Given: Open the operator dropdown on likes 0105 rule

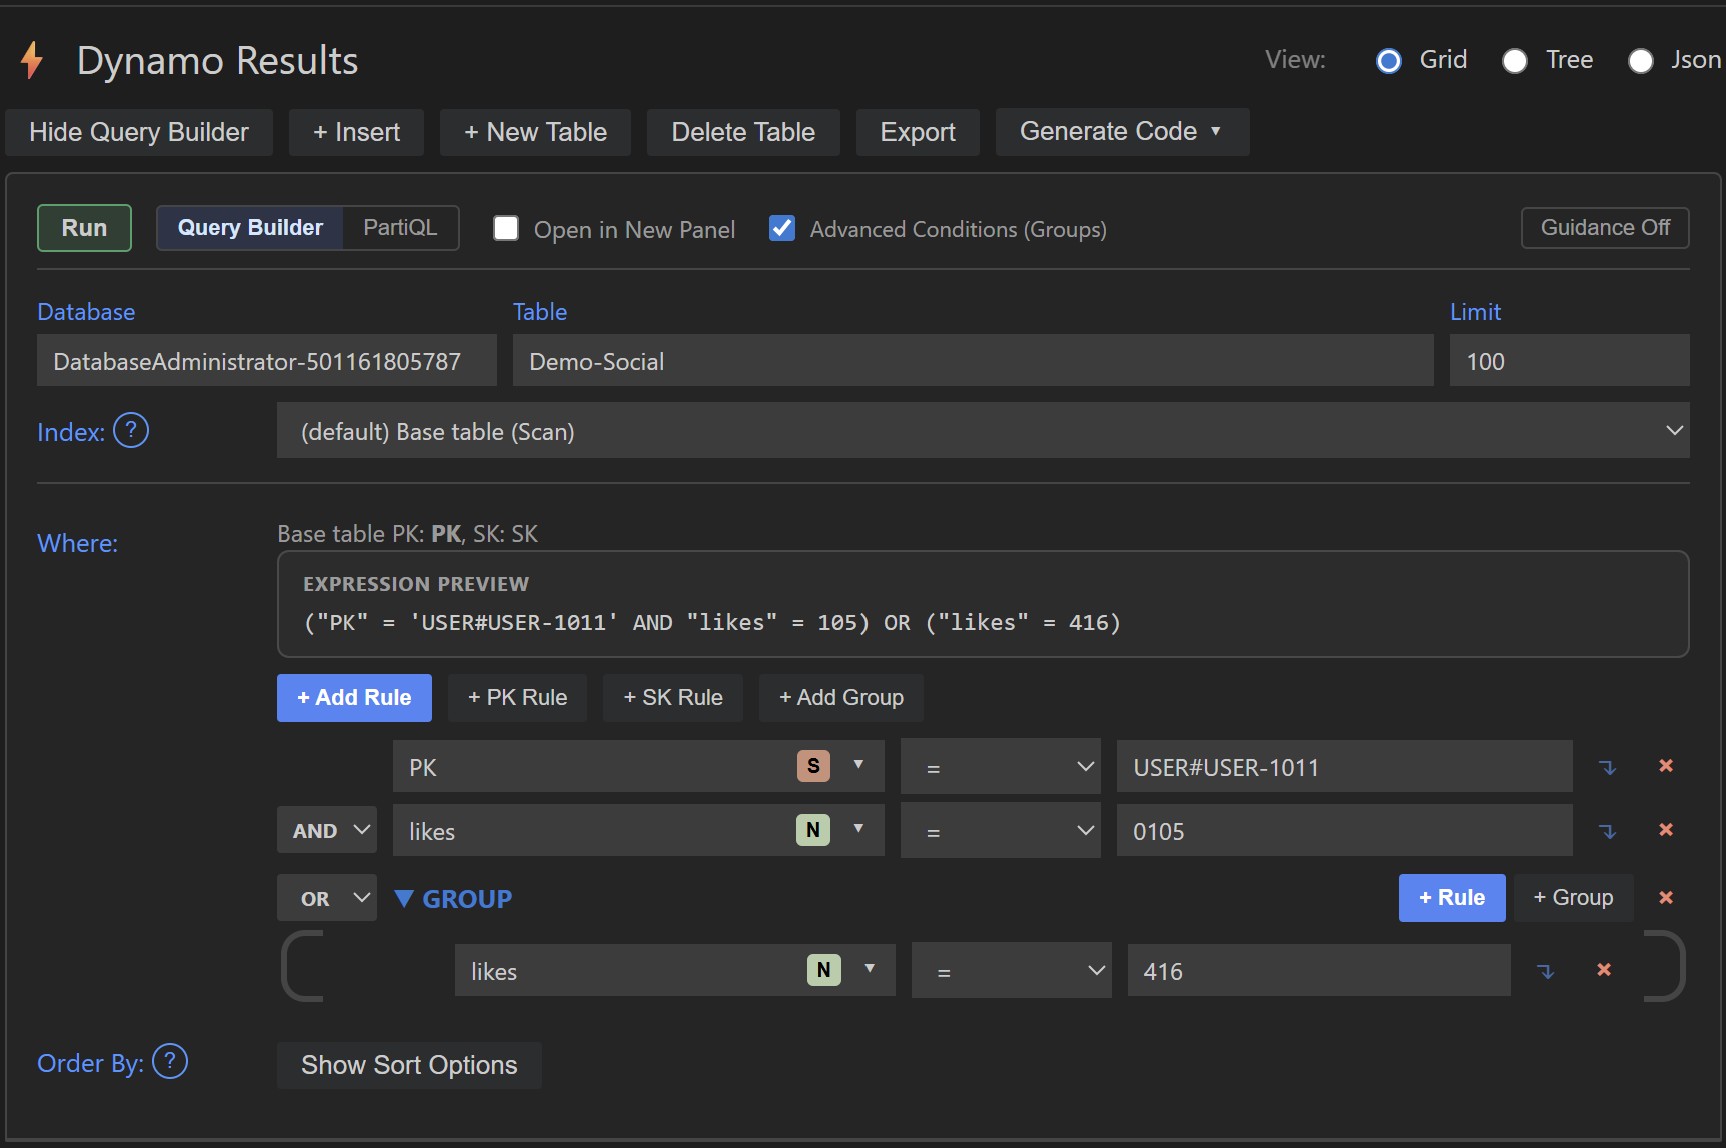Looking at the screenshot, I should click(x=1001, y=831).
